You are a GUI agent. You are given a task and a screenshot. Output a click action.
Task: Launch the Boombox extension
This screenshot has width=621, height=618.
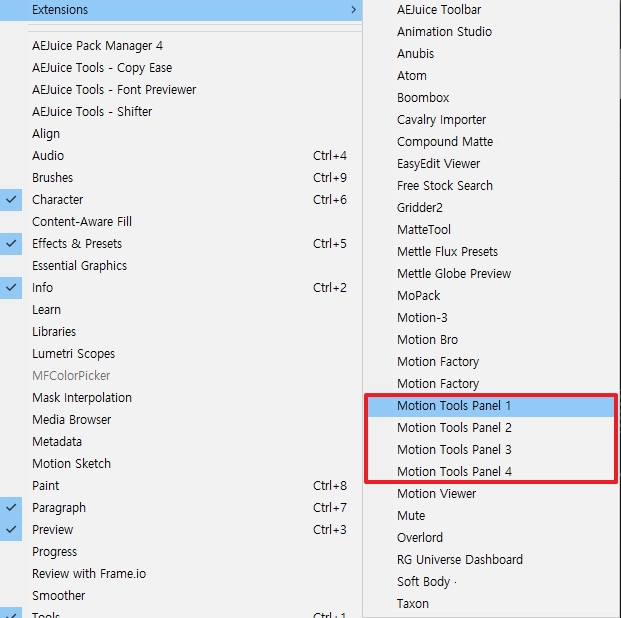click(423, 97)
